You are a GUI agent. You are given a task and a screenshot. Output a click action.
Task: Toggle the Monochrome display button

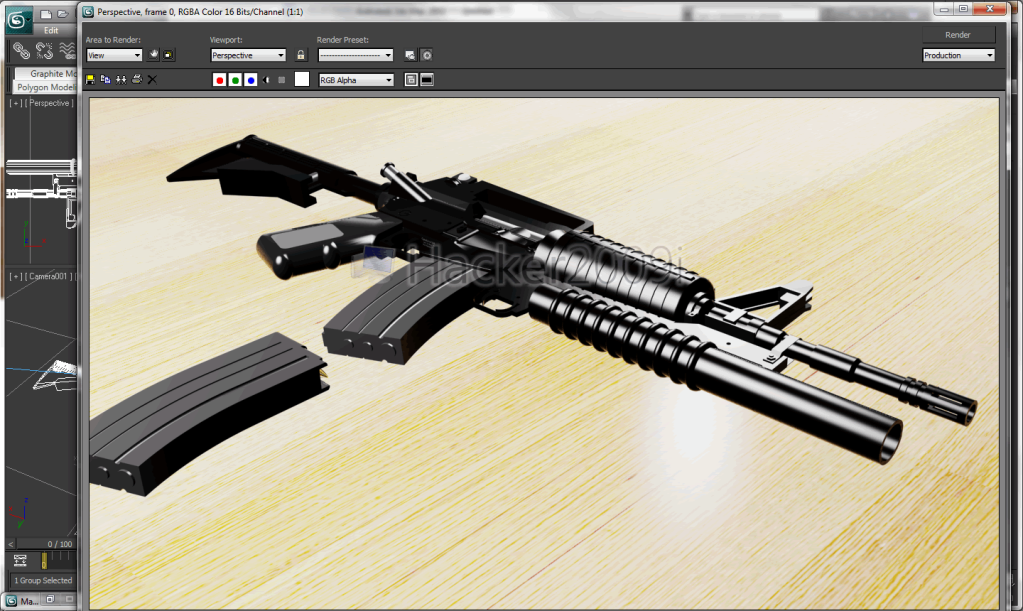(x=282, y=80)
